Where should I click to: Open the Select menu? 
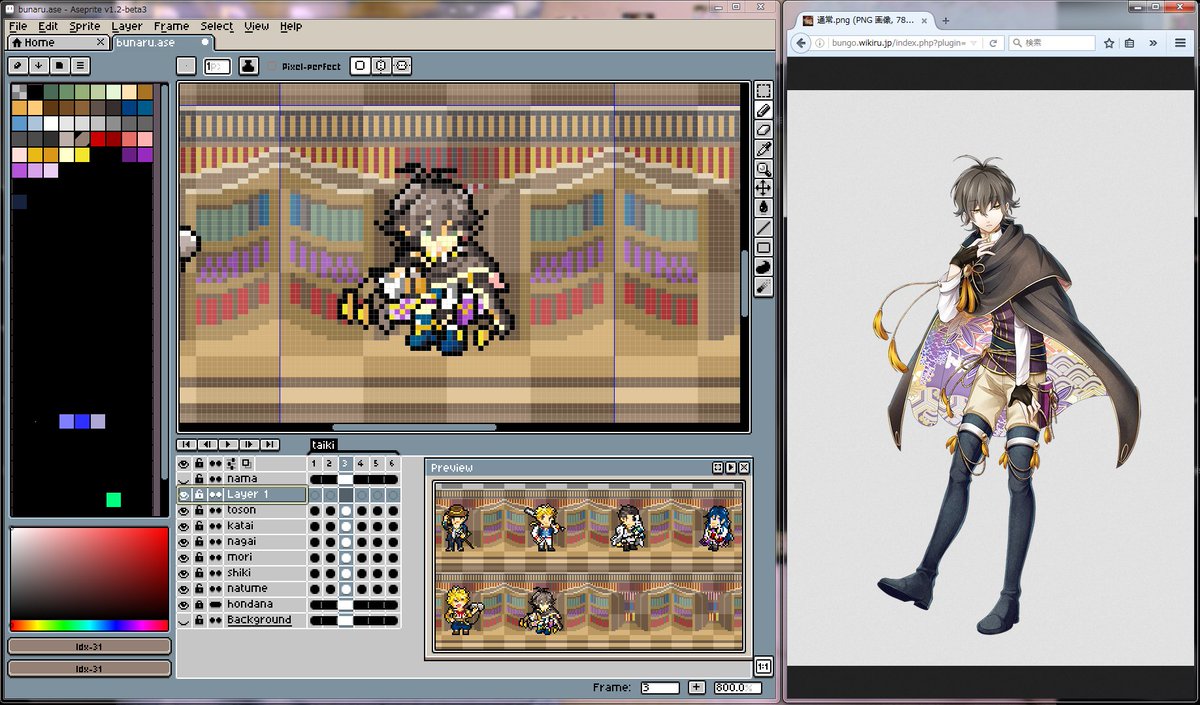pos(217,26)
